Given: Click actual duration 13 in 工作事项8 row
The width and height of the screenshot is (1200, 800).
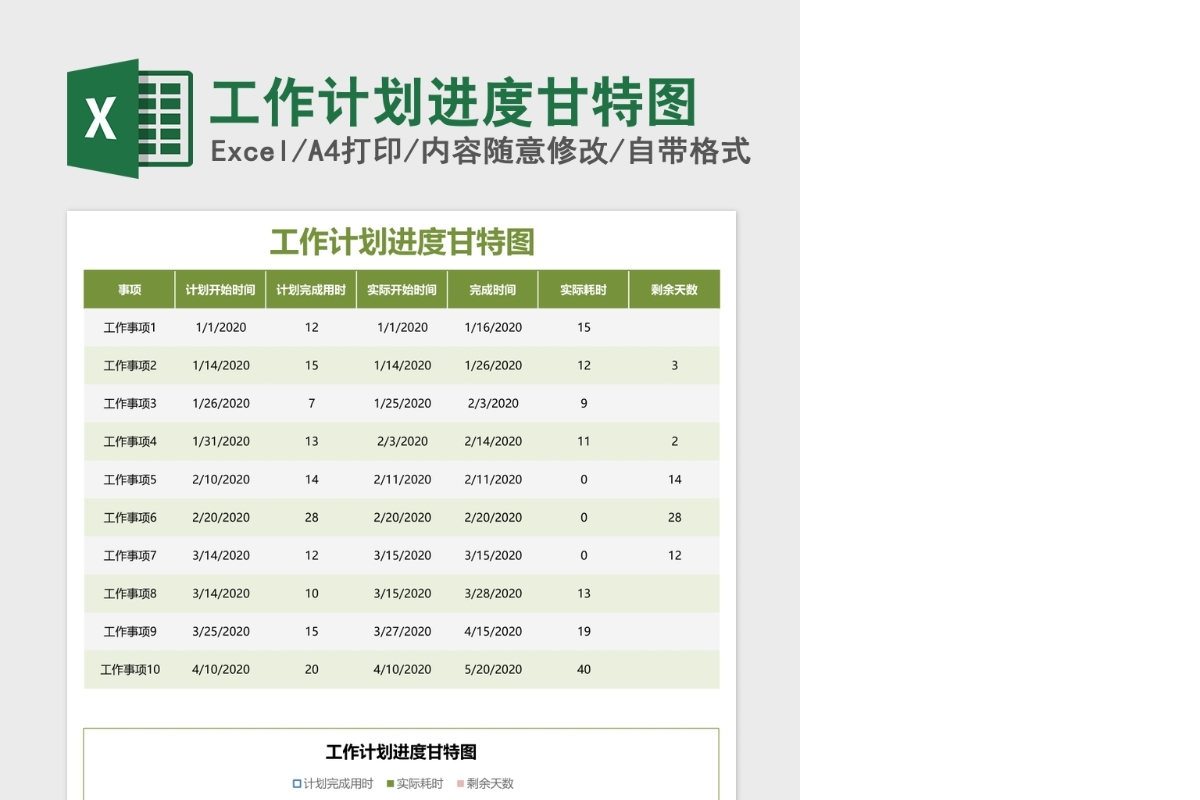Looking at the screenshot, I should point(584,593).
